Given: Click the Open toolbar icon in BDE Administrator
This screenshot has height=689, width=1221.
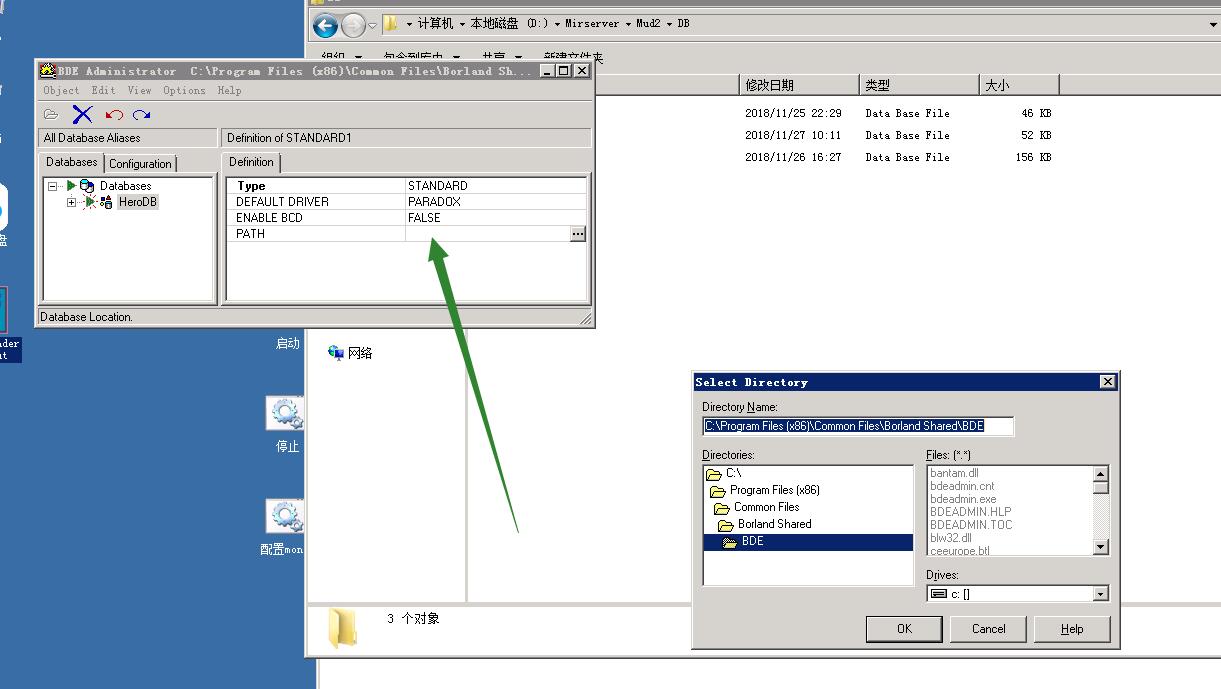Looking at the screenshot, I should pyautogui.click(x=51, y=115).
